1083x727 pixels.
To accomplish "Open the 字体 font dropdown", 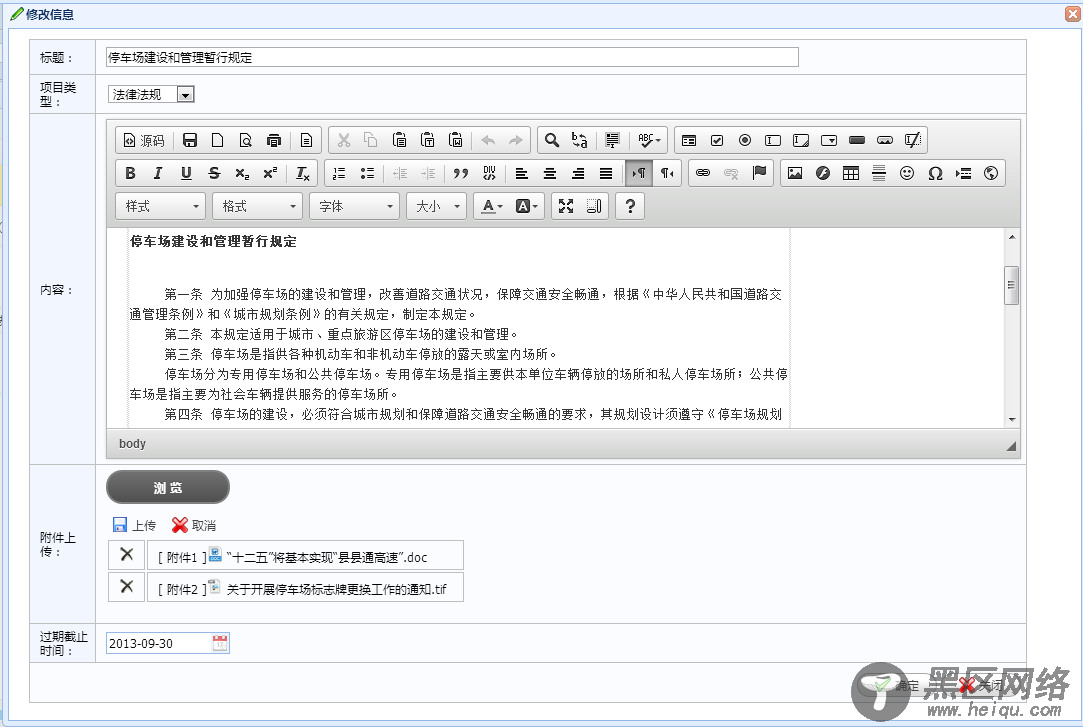I will (354, 206).
